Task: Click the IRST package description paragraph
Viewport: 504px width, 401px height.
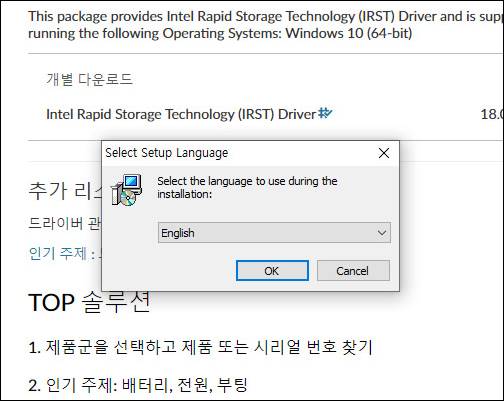Action: coord(266,25)
